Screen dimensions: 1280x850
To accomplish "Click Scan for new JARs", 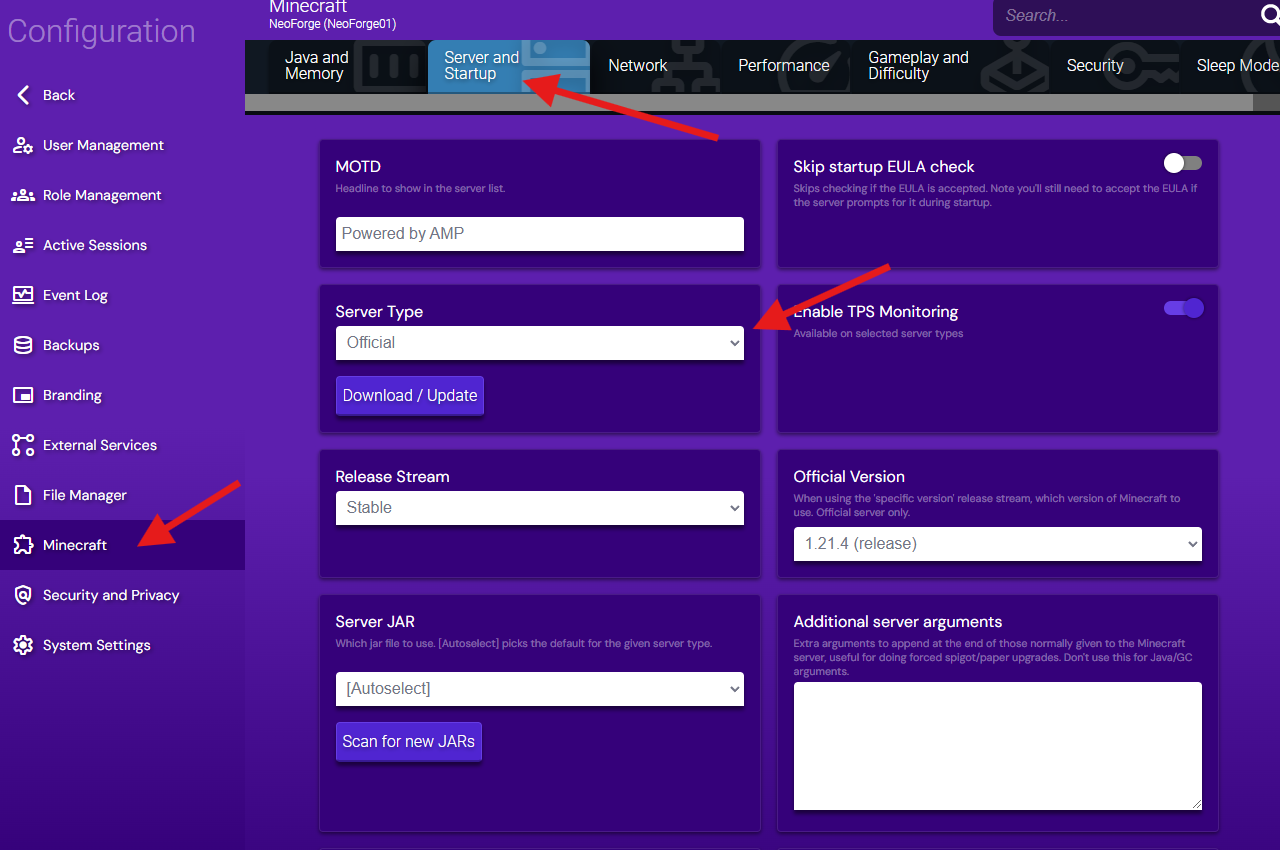I will click(x=408, y=741).
